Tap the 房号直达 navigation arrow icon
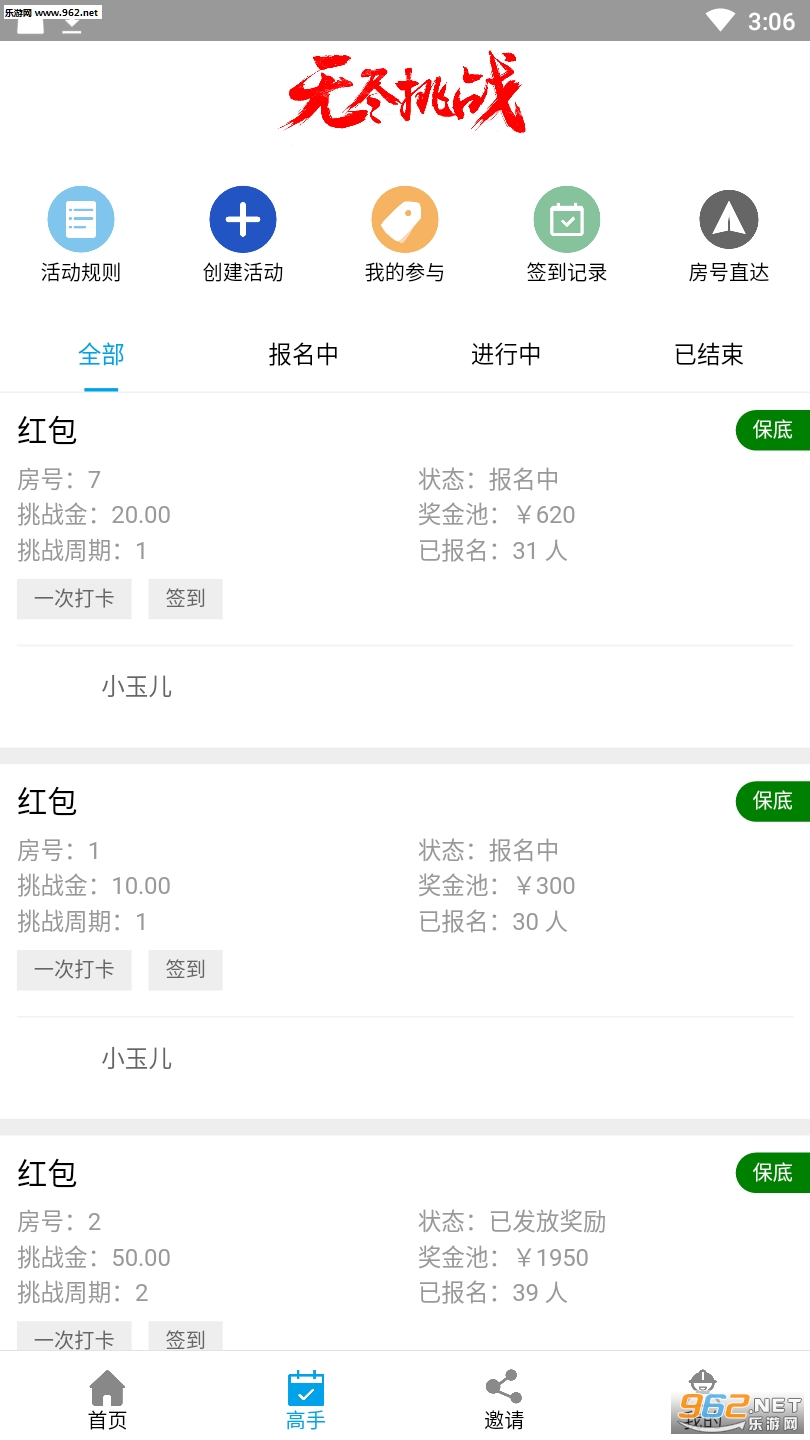This screenshot has width=810, height=1440. (729, 219)
